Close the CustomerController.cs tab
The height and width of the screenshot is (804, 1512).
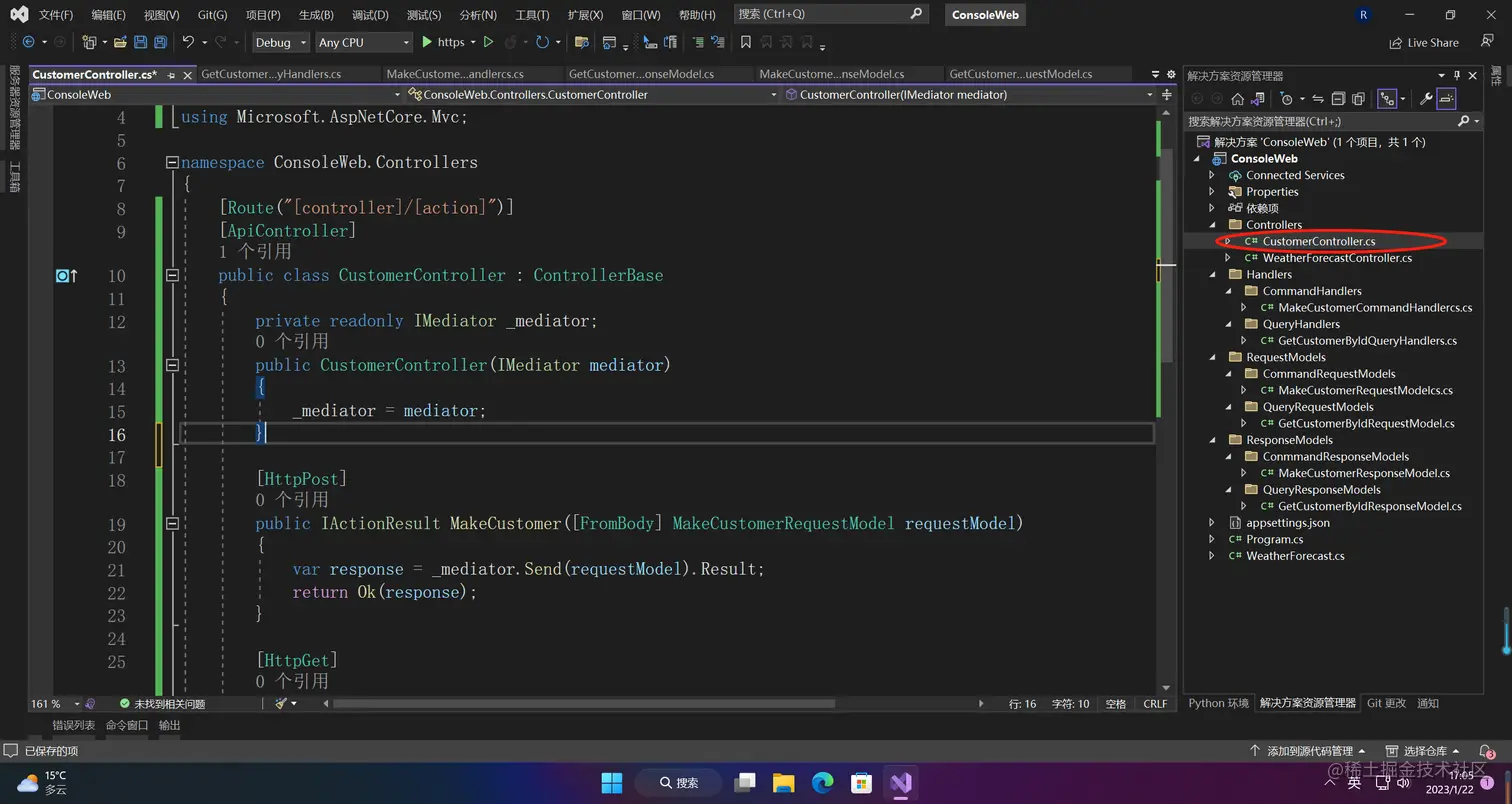click(x=186, y=75)
